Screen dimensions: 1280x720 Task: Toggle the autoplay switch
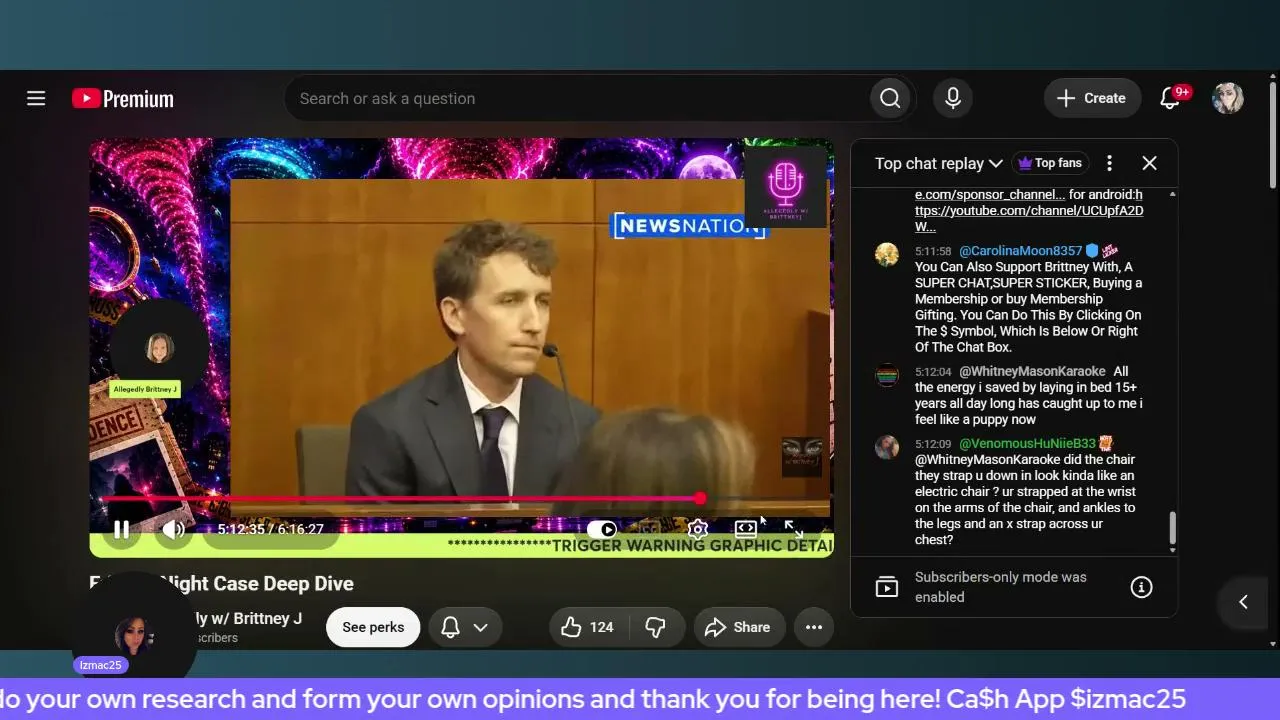602,529
